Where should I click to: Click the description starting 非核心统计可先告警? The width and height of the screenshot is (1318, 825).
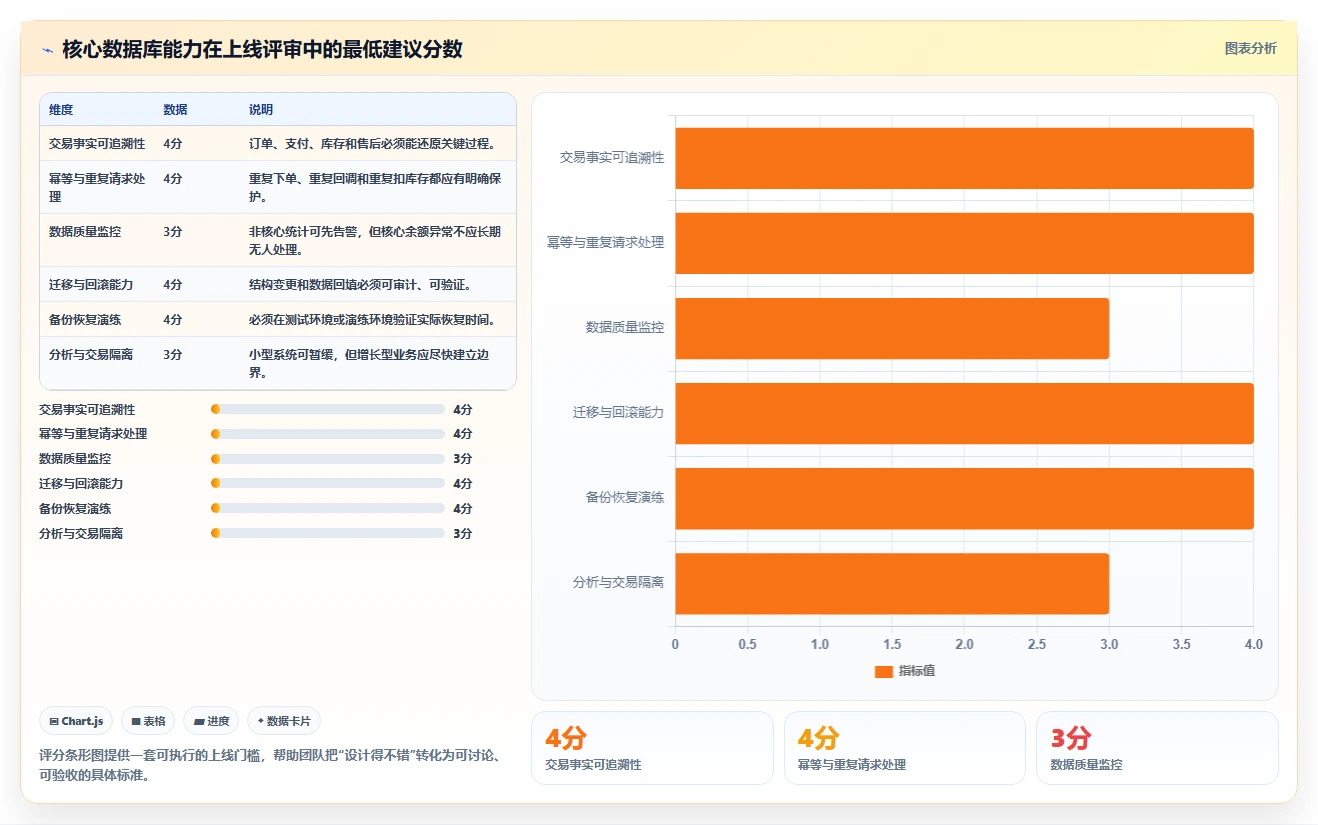pyautogui.click(x=375, y=241)
